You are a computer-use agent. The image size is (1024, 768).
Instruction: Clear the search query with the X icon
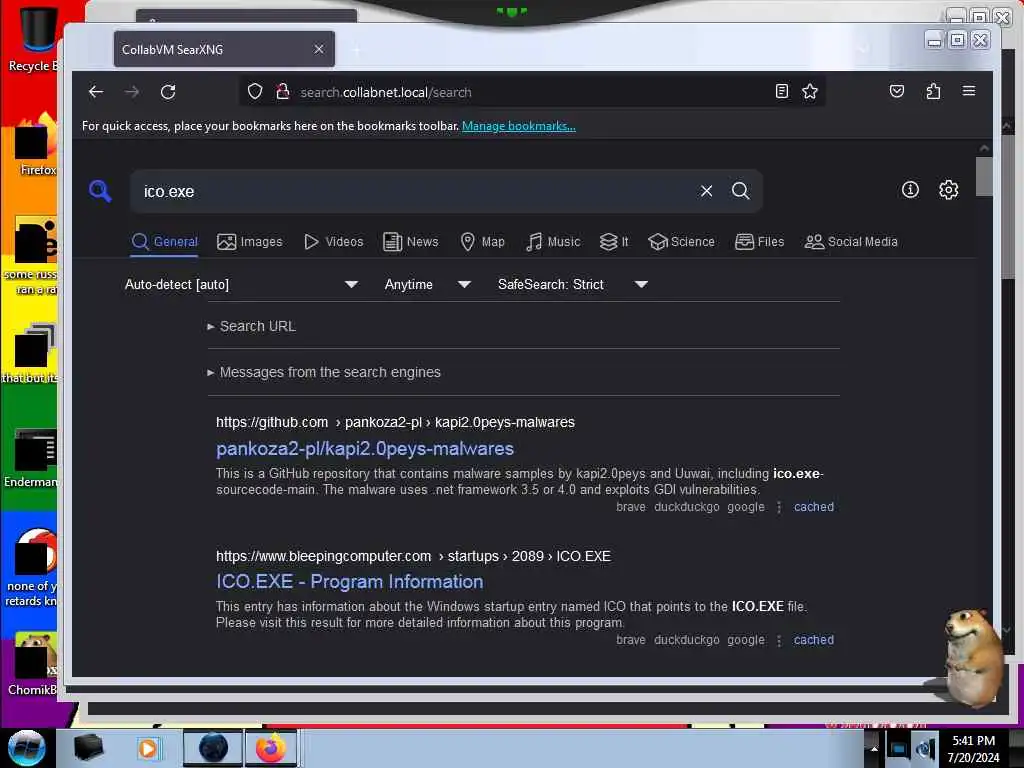coord(707,191)
